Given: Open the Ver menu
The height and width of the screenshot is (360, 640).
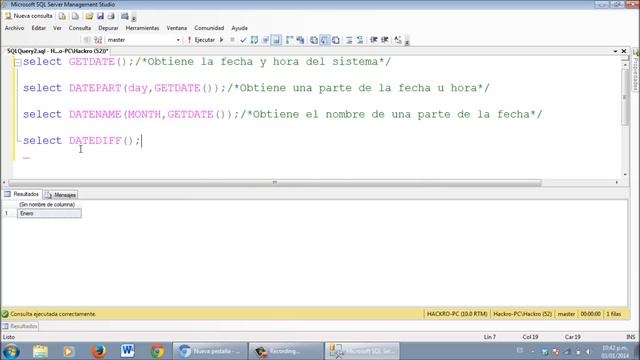Looking at the screenshot, I should pos(57,28).
